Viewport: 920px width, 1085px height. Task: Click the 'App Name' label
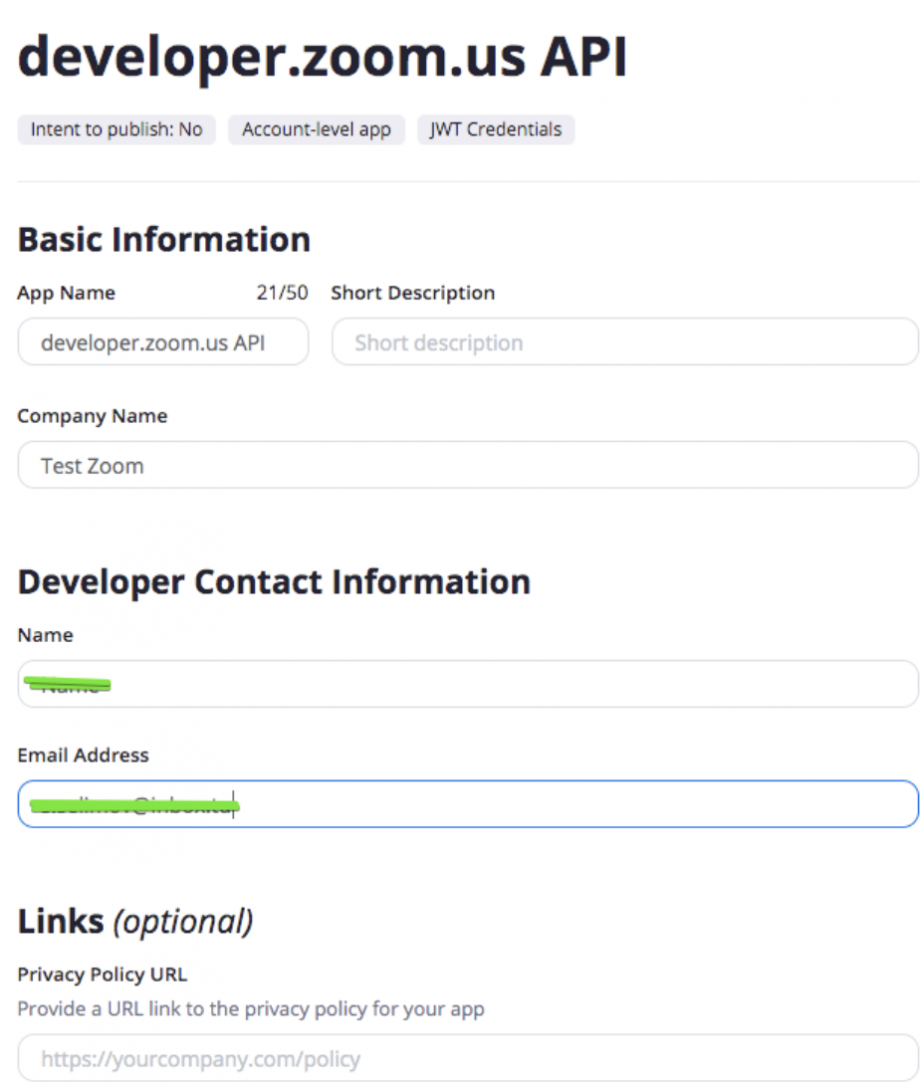click(x=66, y=293)
